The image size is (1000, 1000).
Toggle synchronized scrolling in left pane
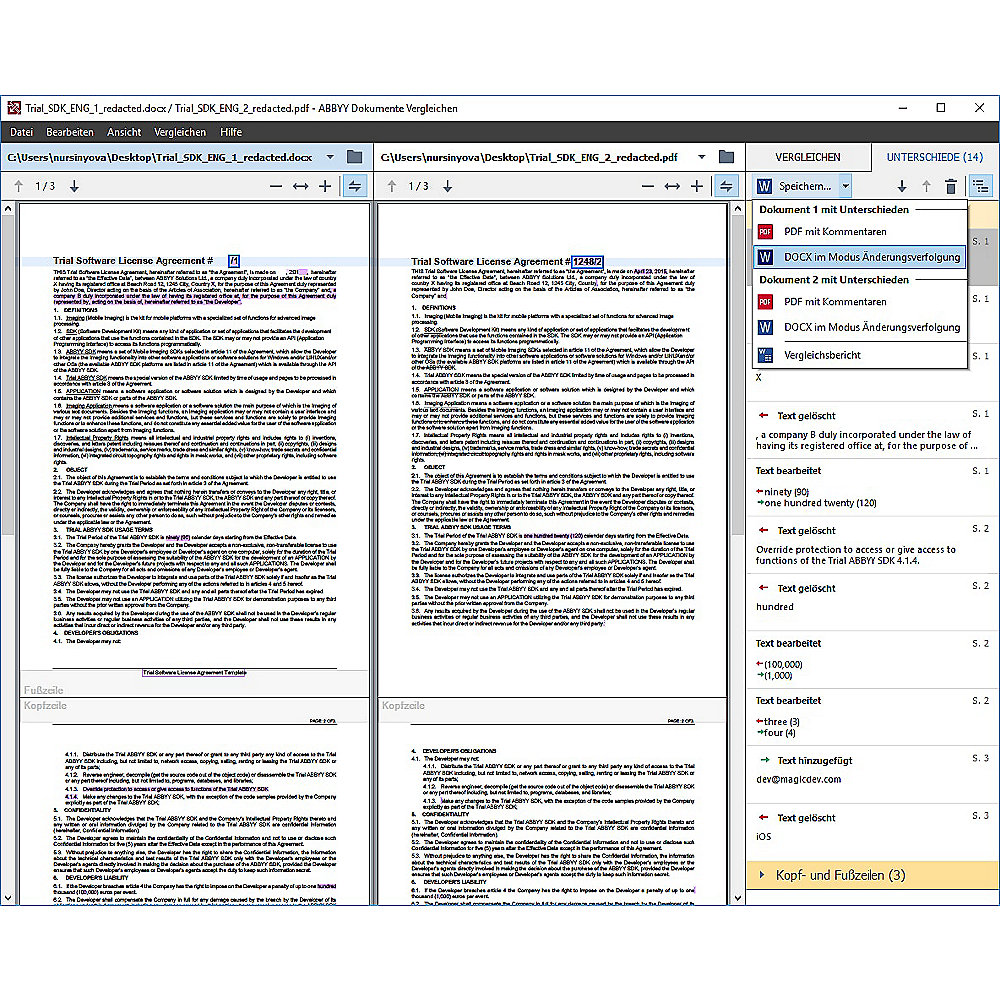[354, 186]
